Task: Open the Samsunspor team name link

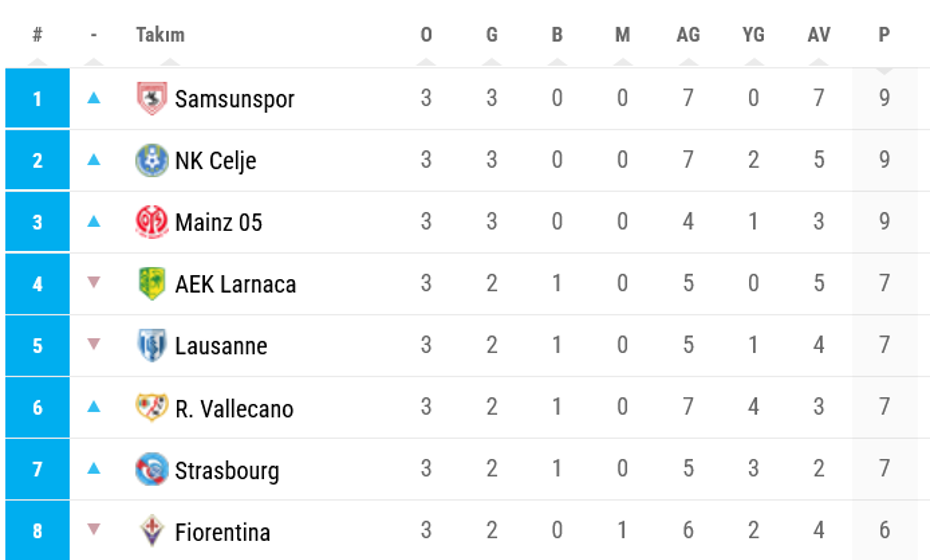Action: [234, 99]
